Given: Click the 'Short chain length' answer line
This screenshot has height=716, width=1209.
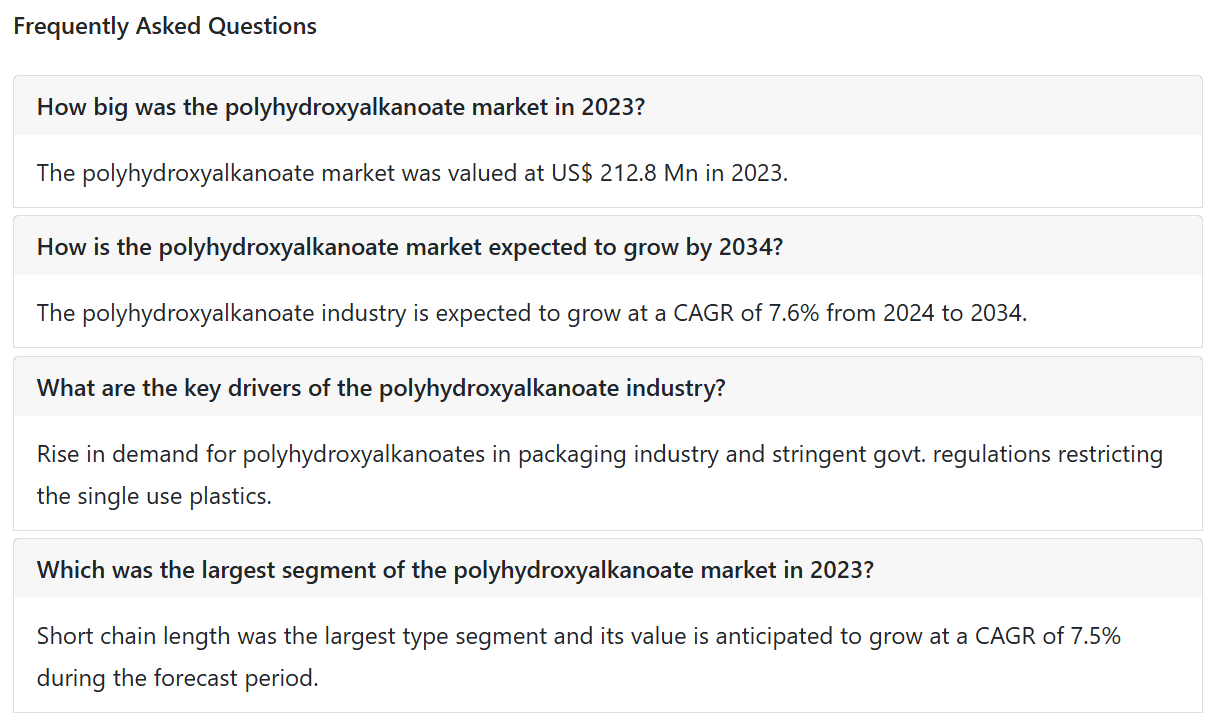Looking at the screenshot, I should coord(579,635).
